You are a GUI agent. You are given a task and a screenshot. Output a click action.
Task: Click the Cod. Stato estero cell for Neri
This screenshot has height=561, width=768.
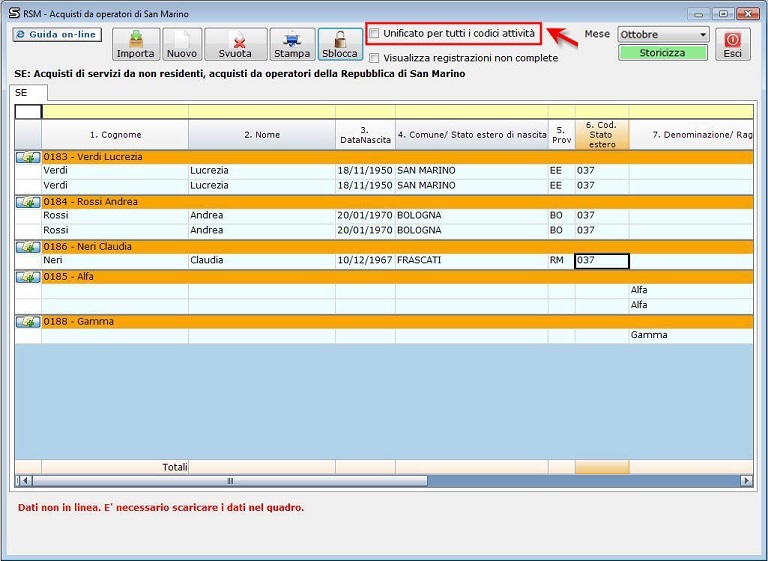(x=602, y=261)
